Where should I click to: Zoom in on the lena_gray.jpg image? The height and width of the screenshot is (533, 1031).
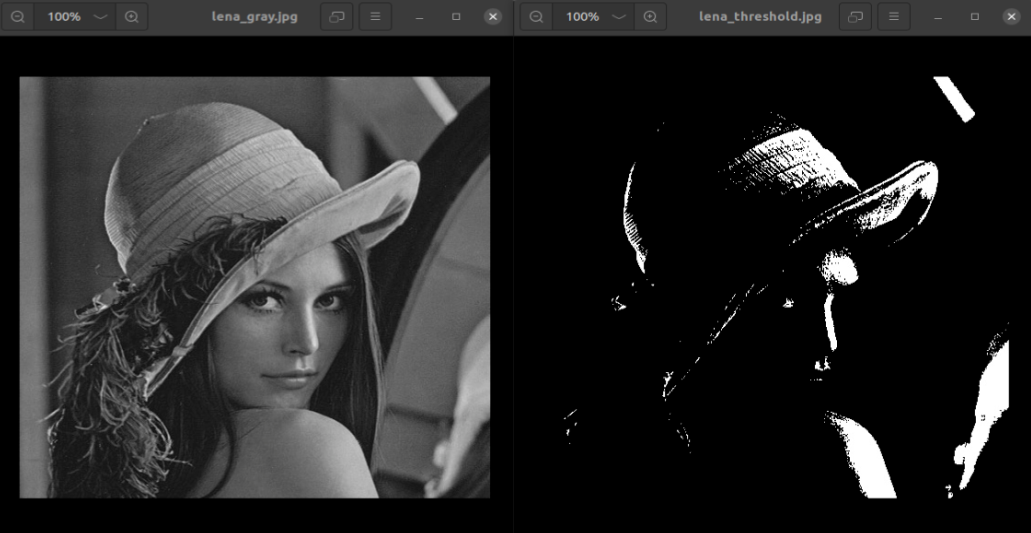tap(132, 17)
